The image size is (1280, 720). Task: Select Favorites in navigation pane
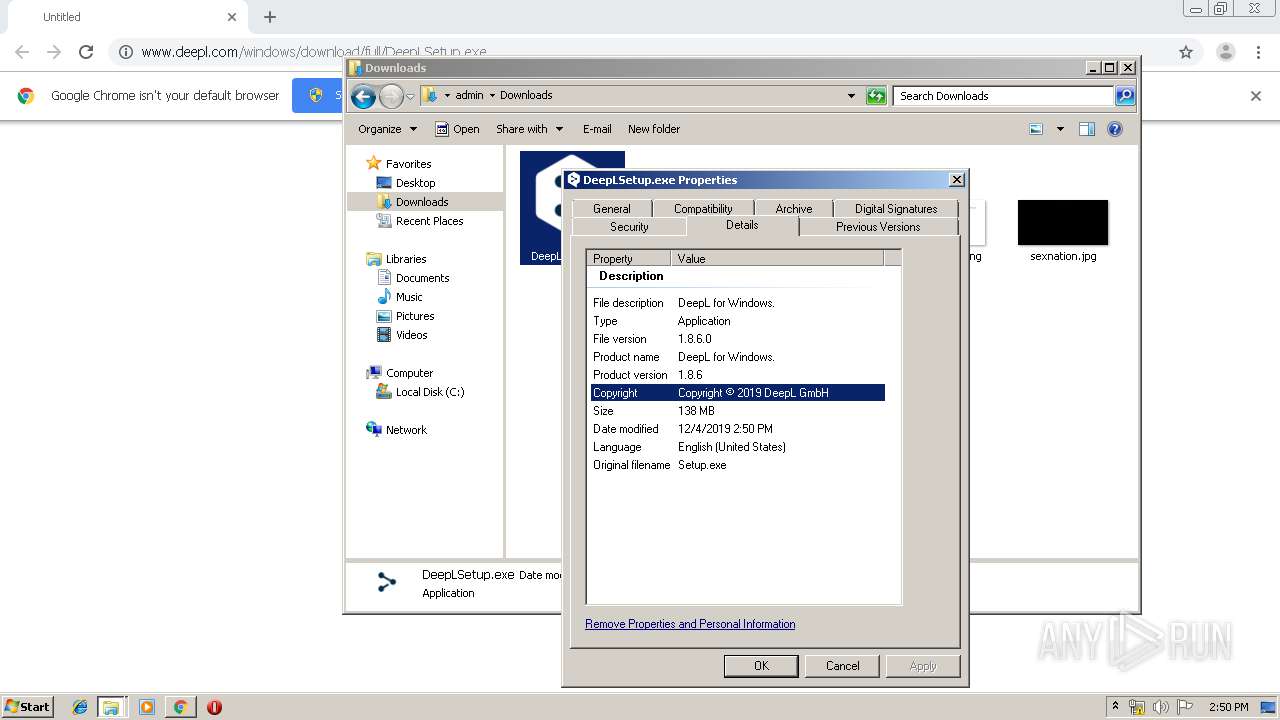pos(408,164)
